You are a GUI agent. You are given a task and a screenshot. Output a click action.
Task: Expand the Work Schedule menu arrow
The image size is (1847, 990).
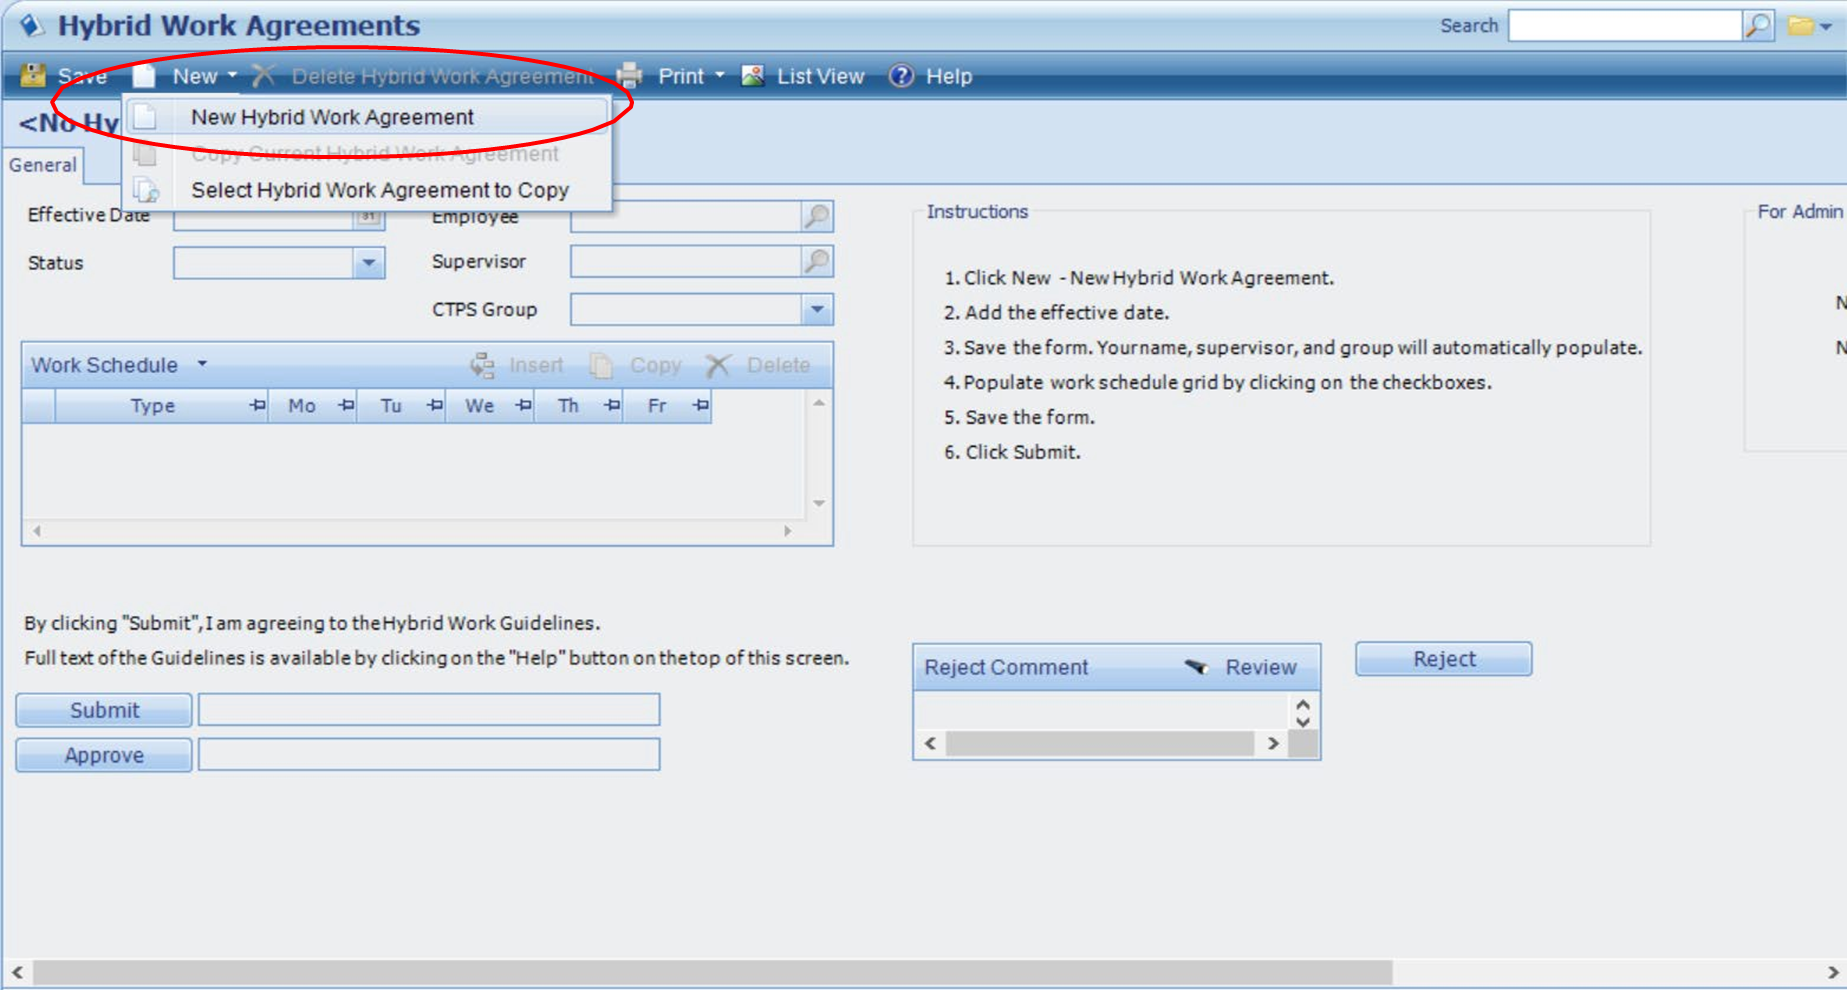click(202, 364)
